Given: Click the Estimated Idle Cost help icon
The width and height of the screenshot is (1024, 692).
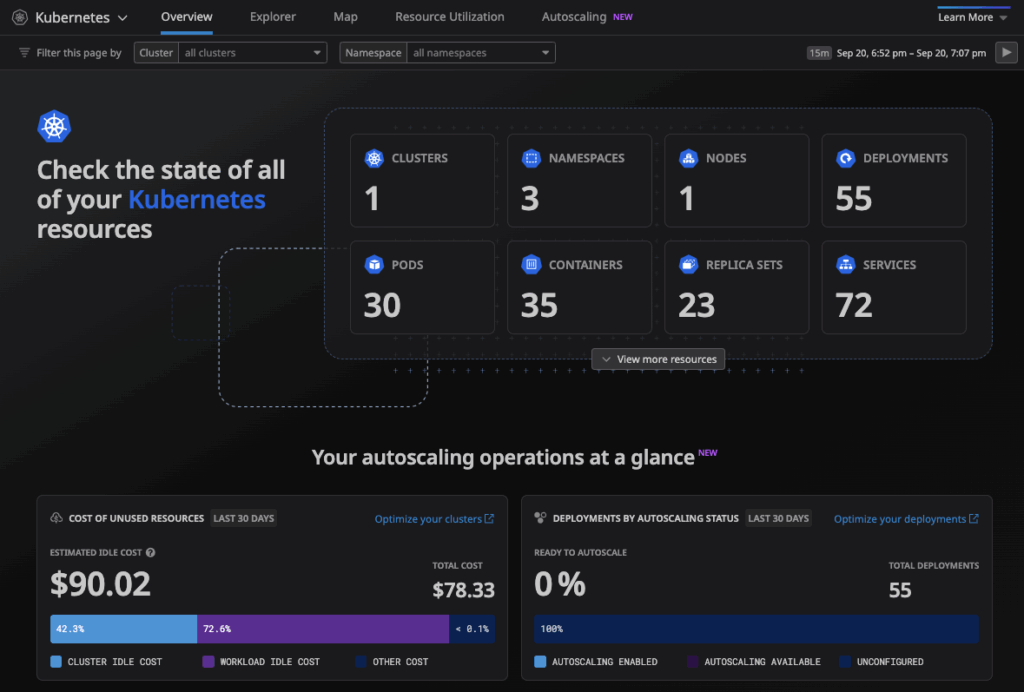Looking at the screenshot, I should tap(151, 552).
